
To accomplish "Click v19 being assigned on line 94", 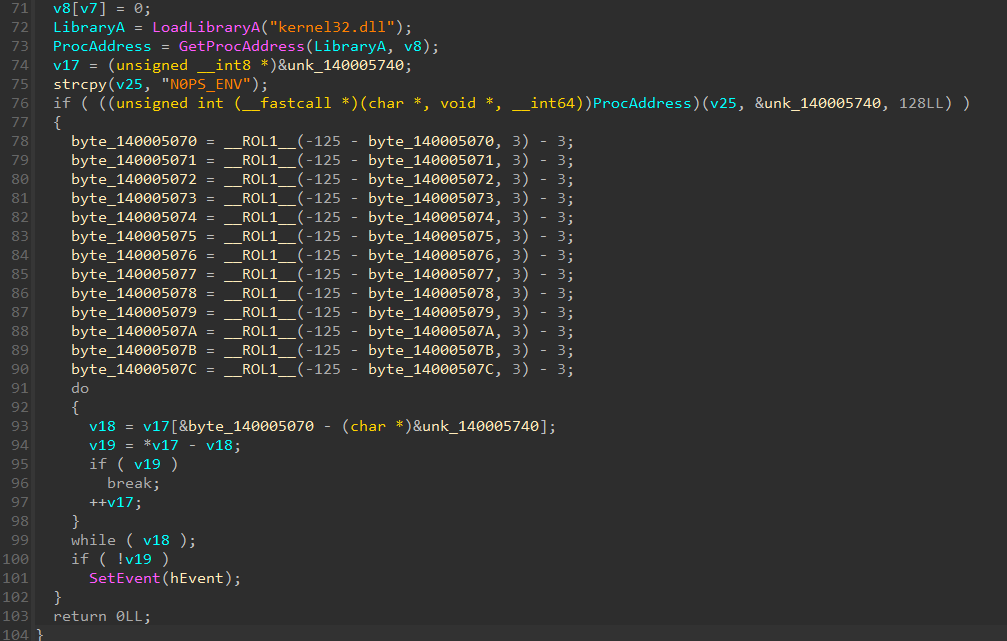I will pos(102,445).
